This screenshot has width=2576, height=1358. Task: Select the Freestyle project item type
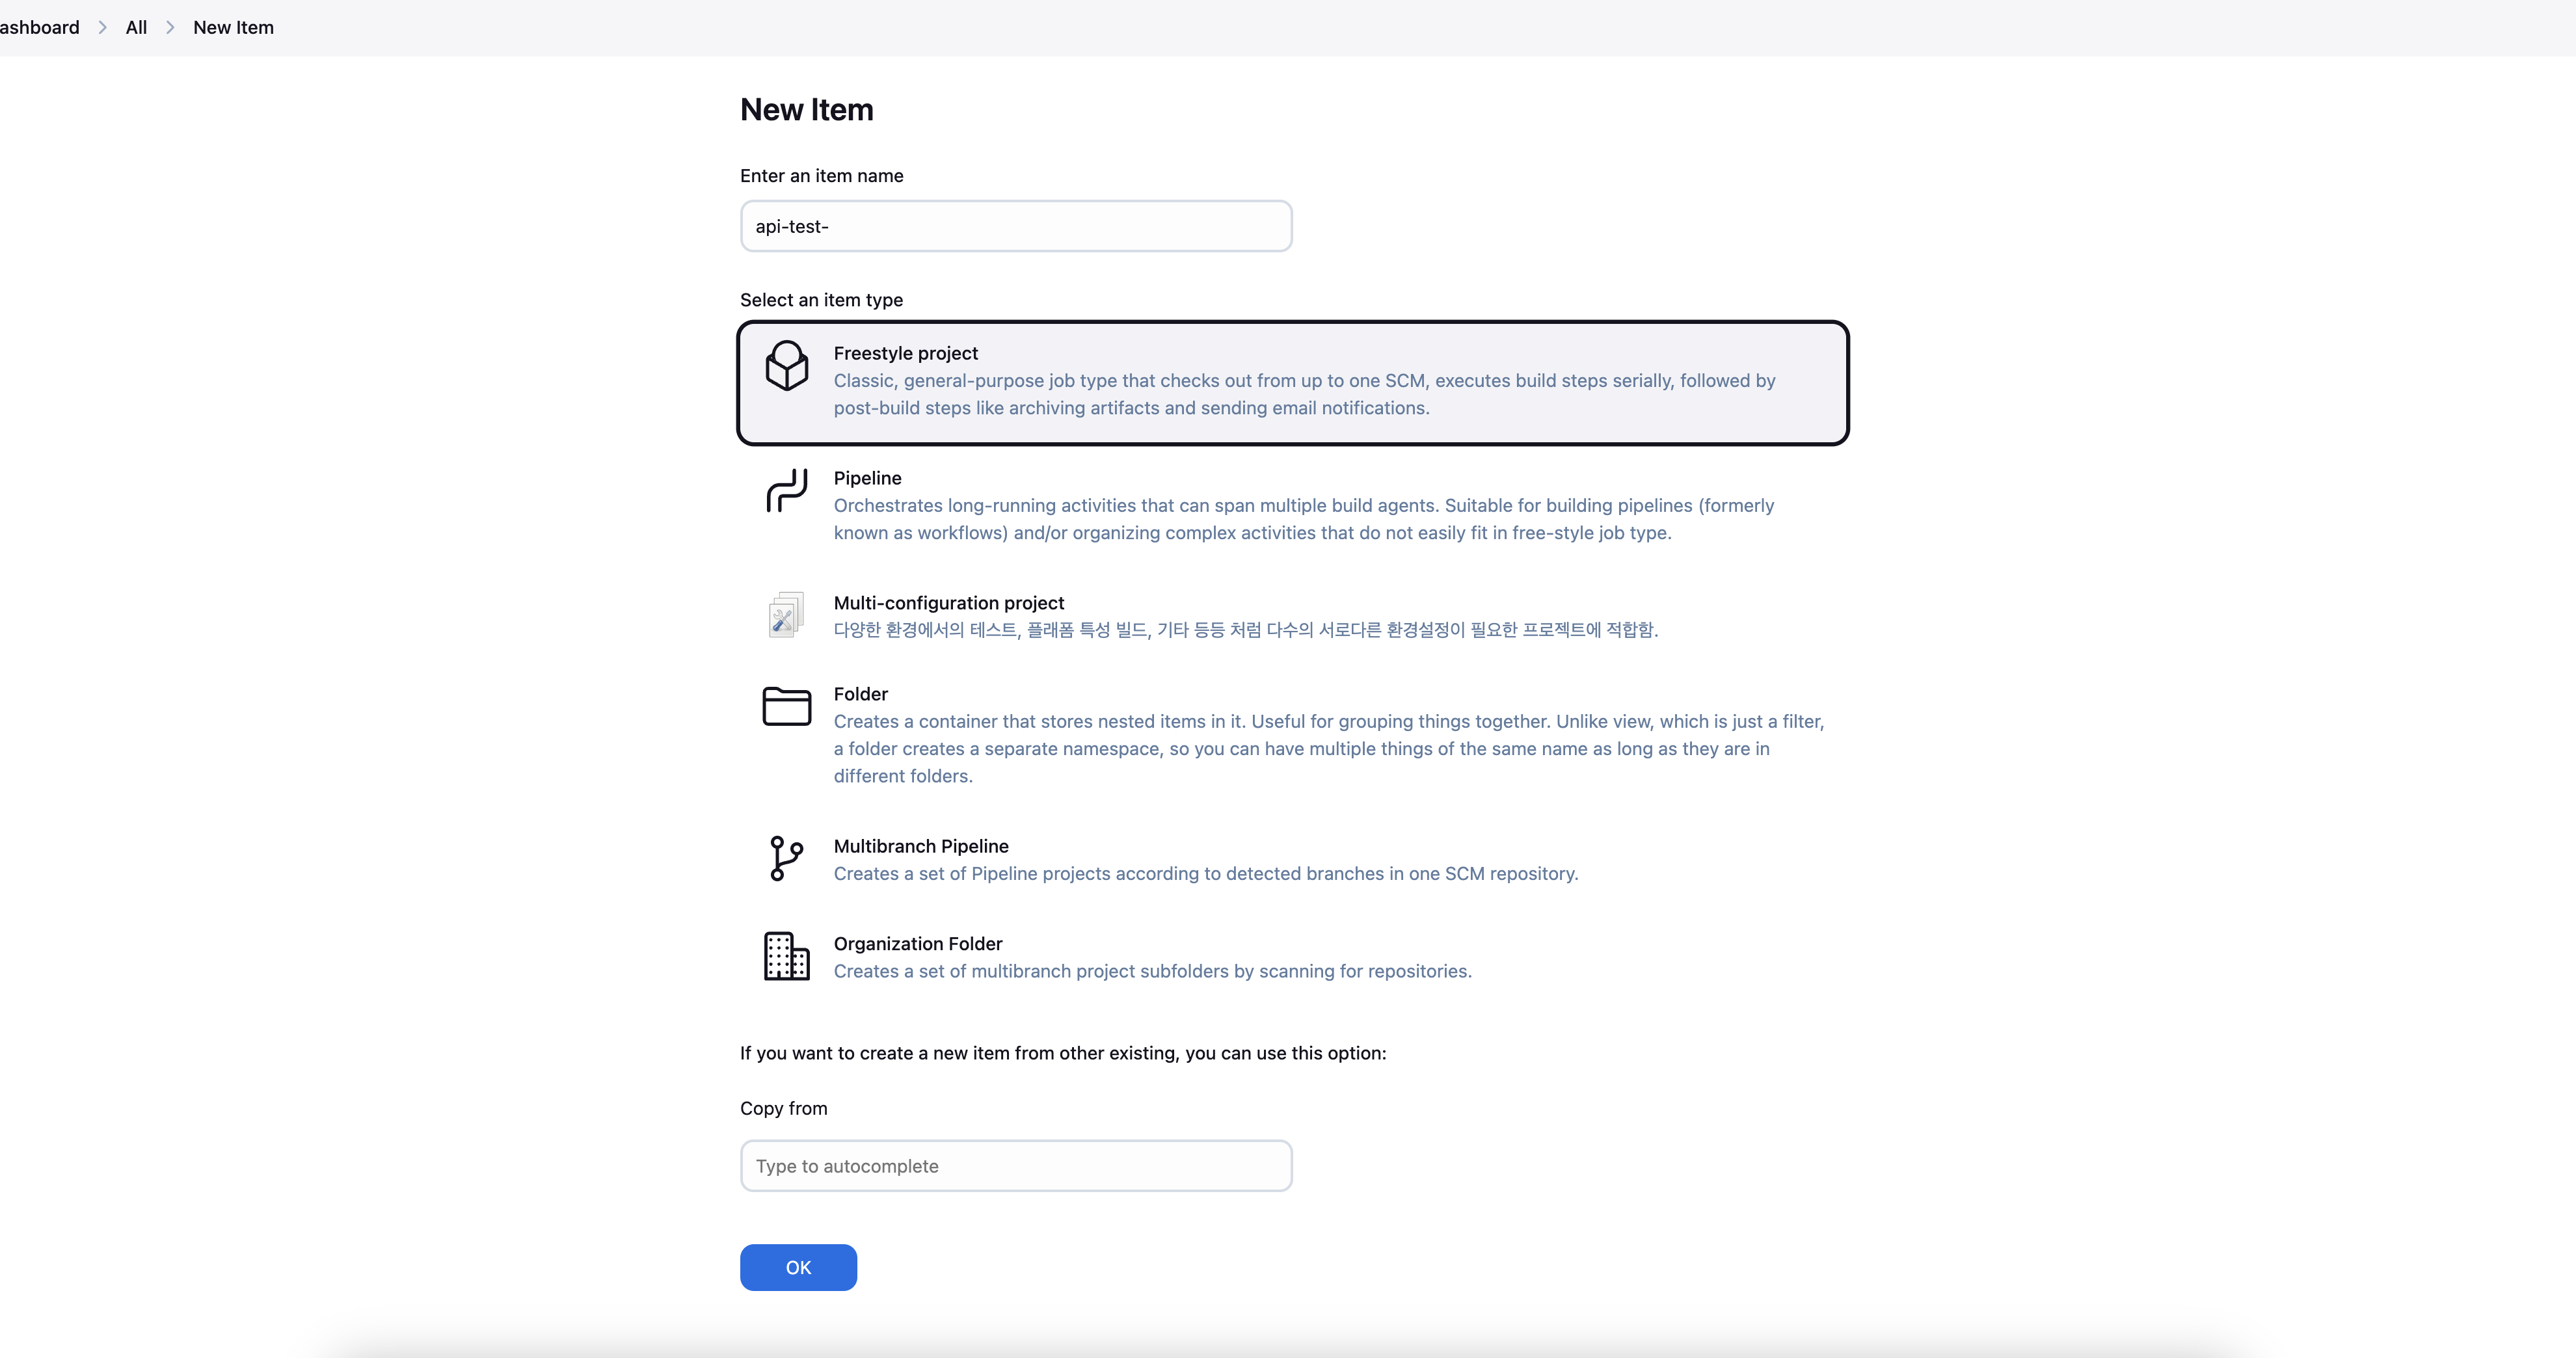(x=905, y=353)
